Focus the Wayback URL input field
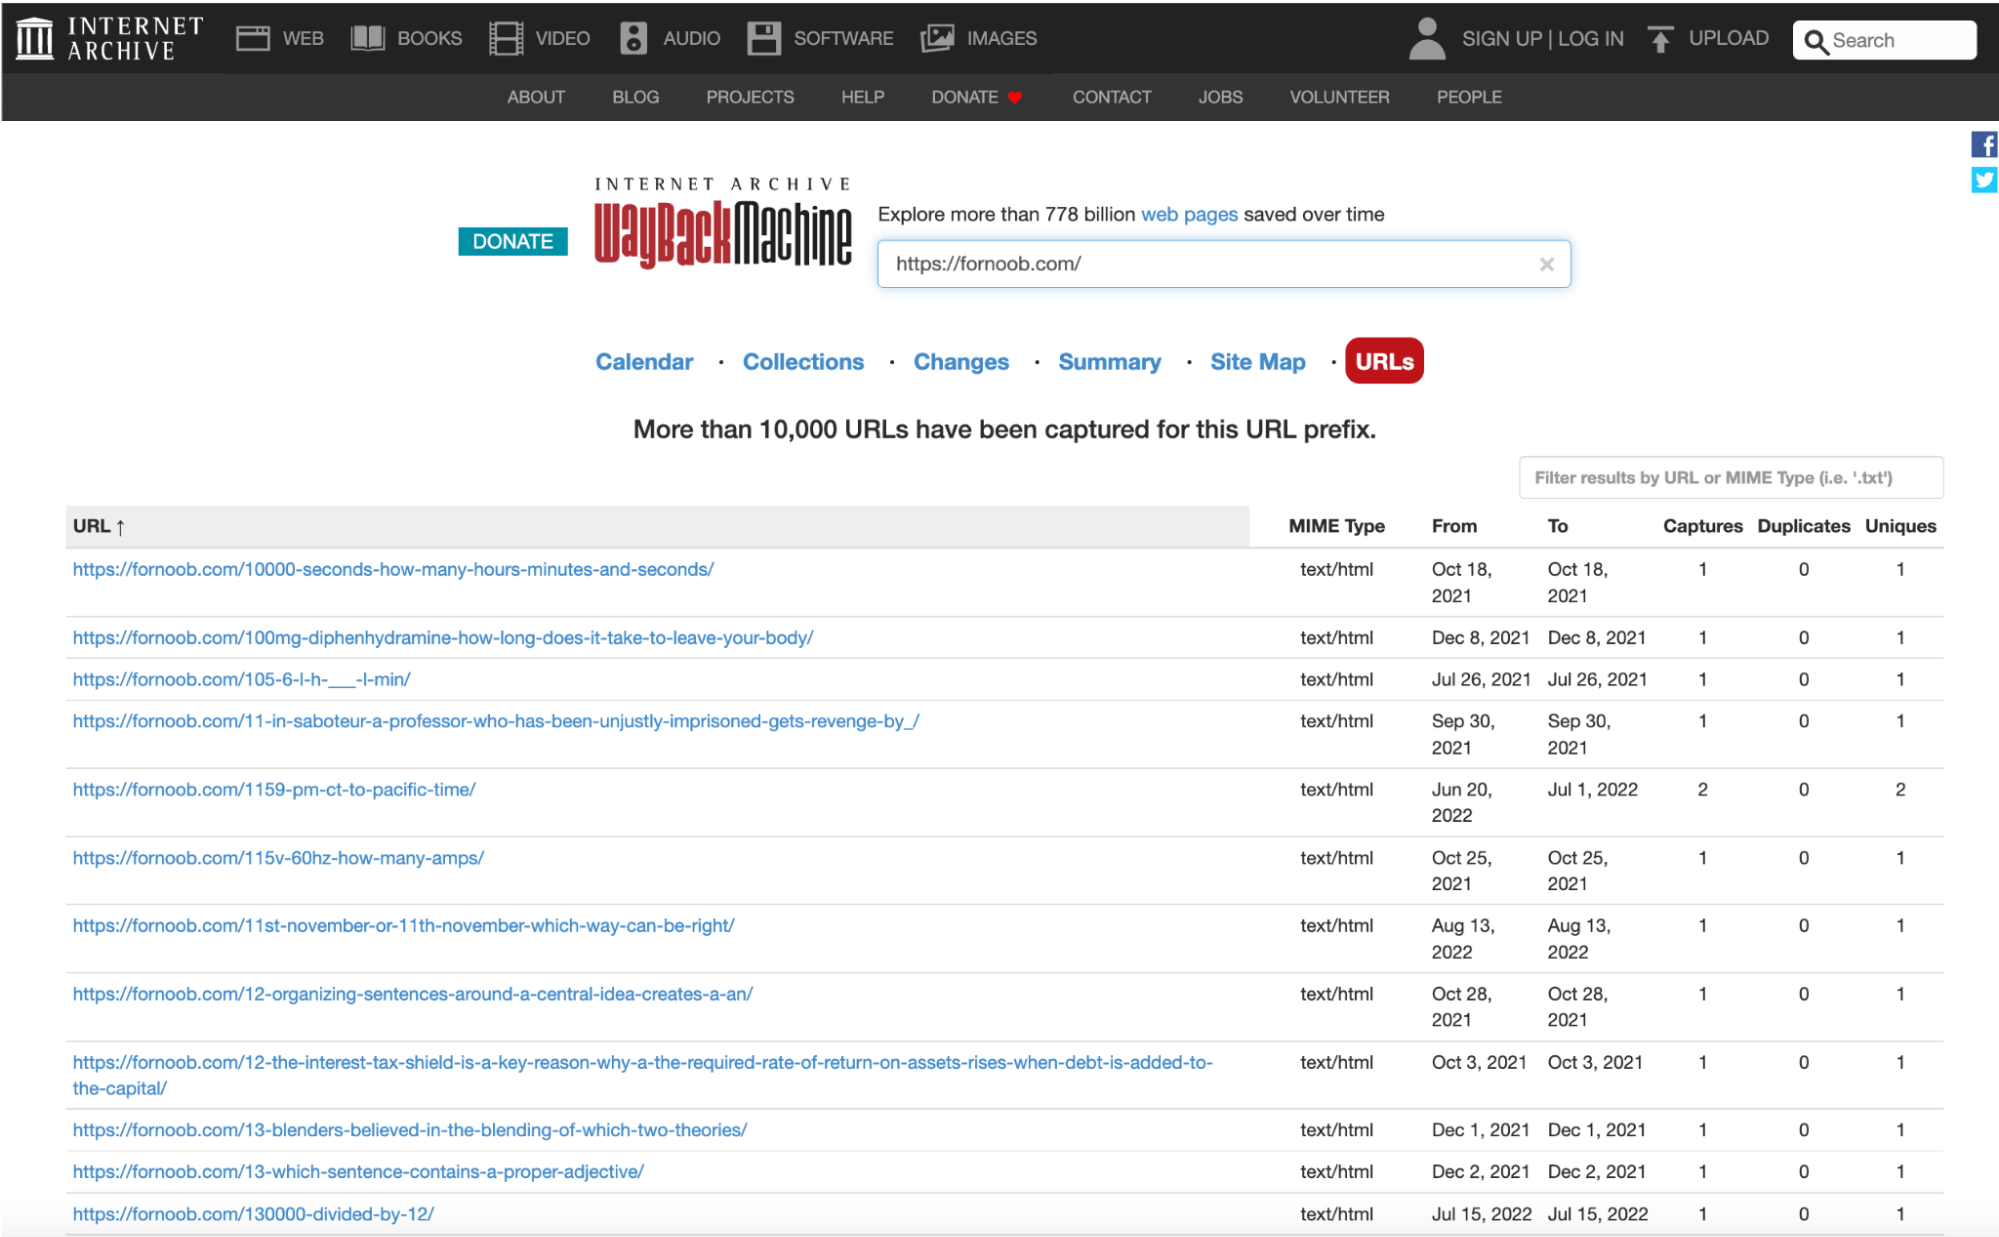Screen dimensions: 1999x1237 coord(1223,264)
